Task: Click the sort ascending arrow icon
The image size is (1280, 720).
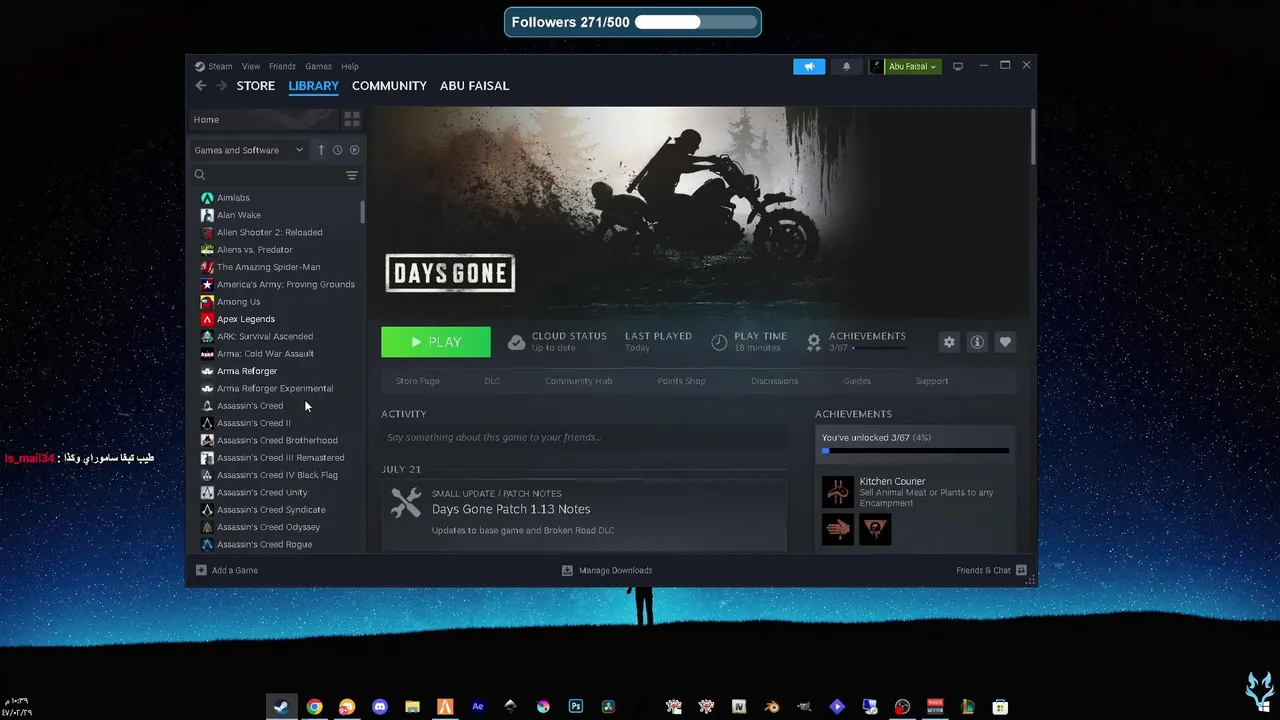Action: coord(321,150)
